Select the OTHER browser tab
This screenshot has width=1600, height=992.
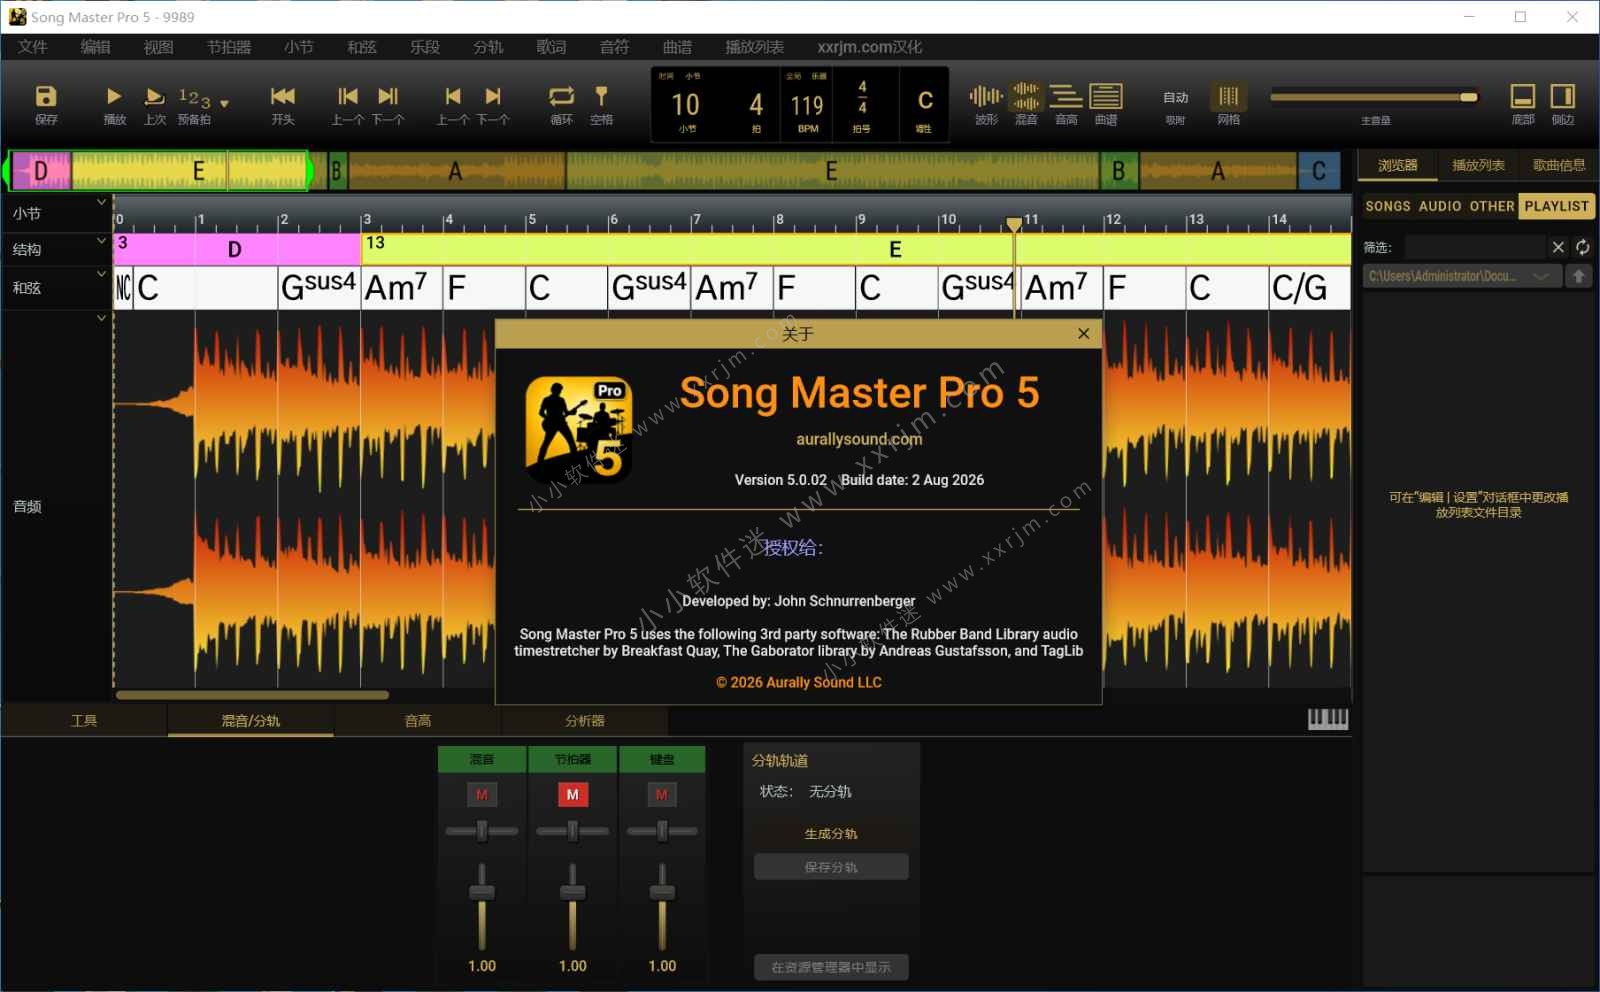1492,206
